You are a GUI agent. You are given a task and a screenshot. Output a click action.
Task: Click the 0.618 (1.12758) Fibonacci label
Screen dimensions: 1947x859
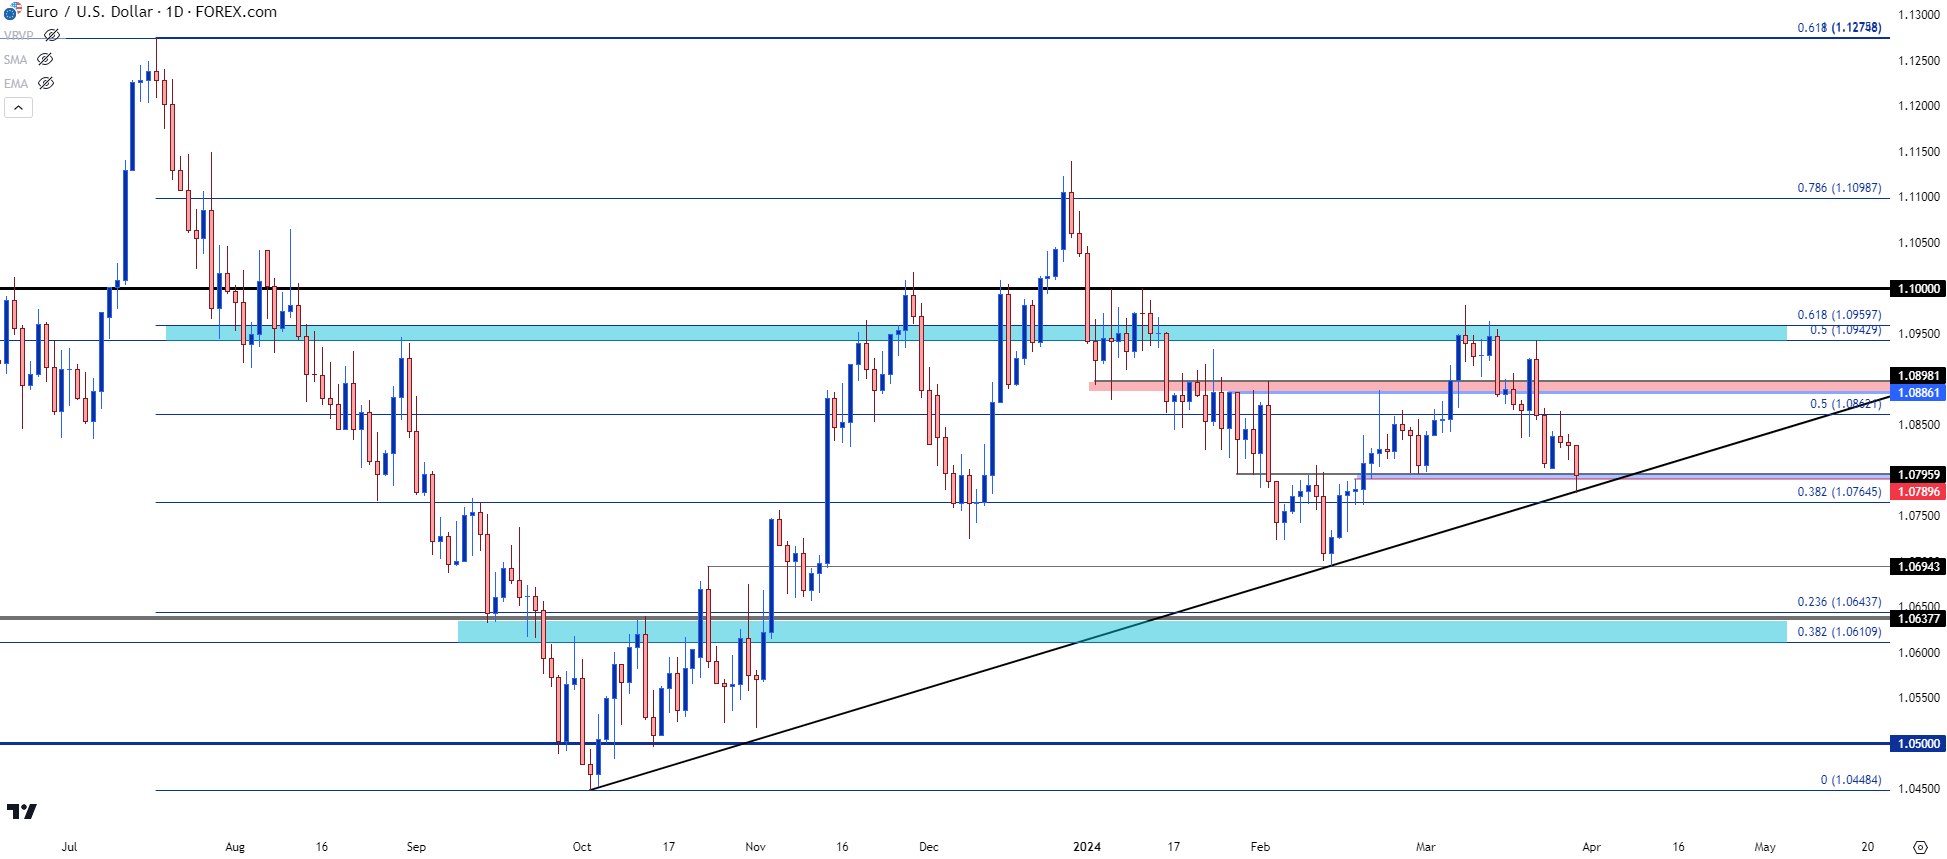(1839, 28)
